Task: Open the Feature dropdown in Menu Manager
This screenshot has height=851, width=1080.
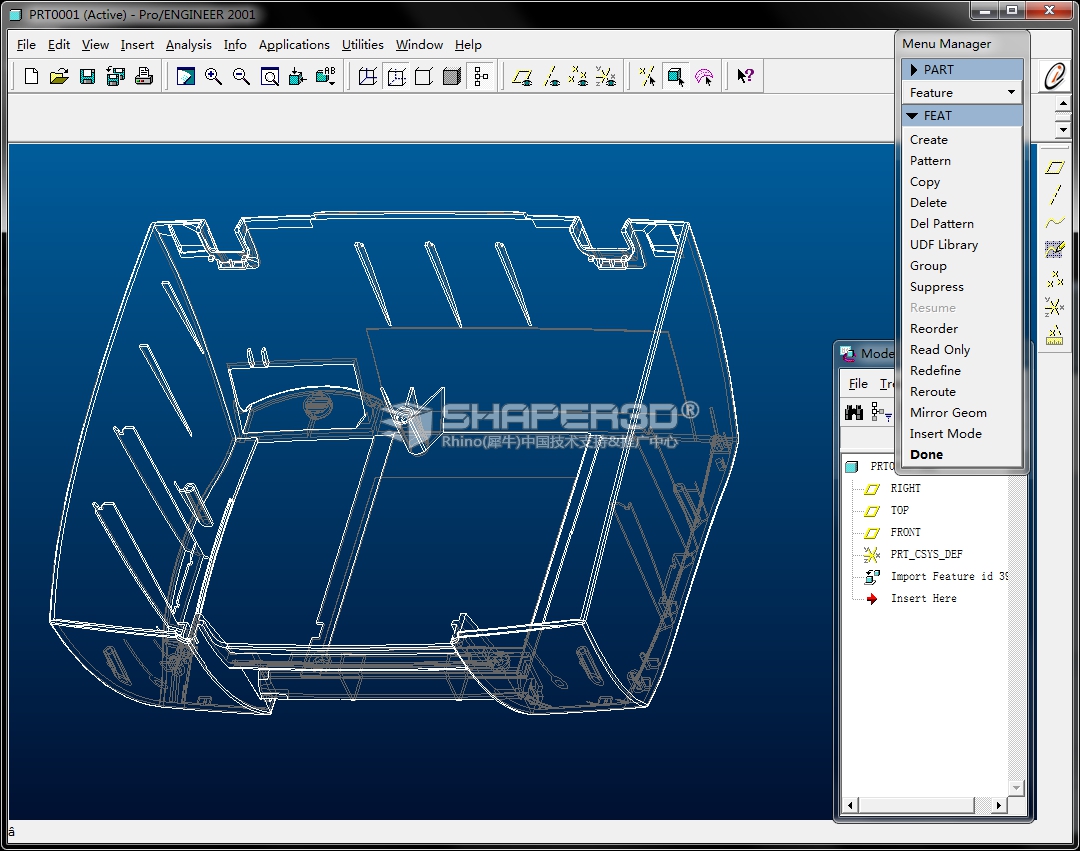Action: [x=962, y=92]
